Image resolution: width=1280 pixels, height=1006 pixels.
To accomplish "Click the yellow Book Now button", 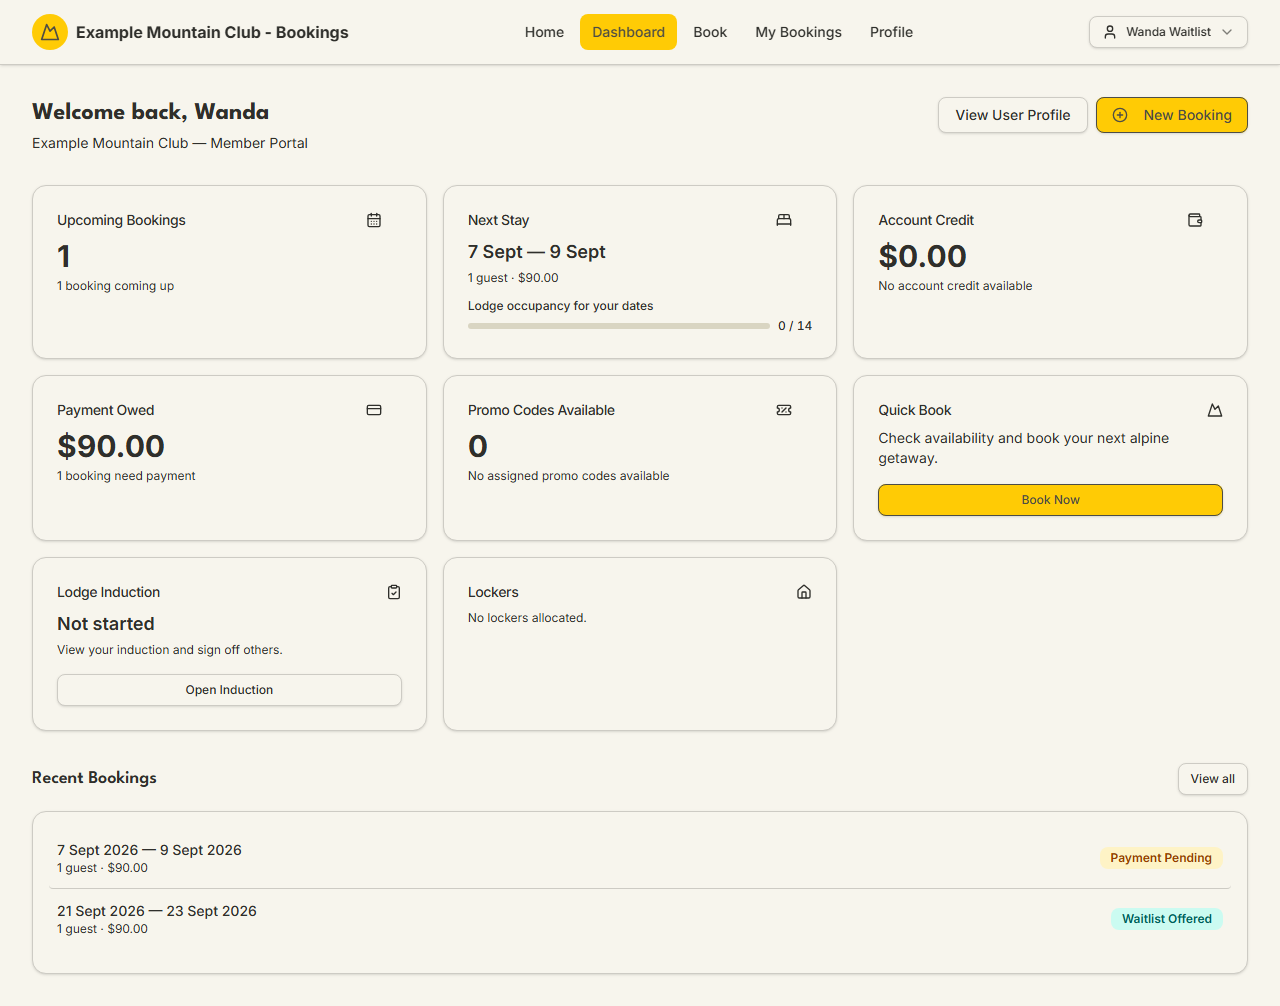I will 1050,500.
